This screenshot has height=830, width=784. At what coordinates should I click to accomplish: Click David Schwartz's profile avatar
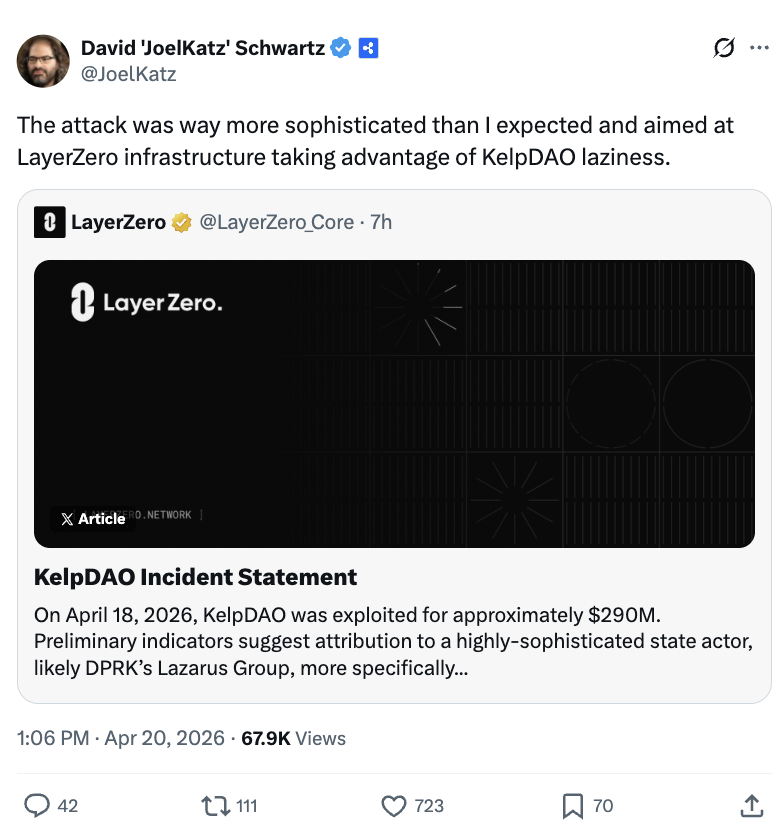pyautogui.click(x=43, y=60)
